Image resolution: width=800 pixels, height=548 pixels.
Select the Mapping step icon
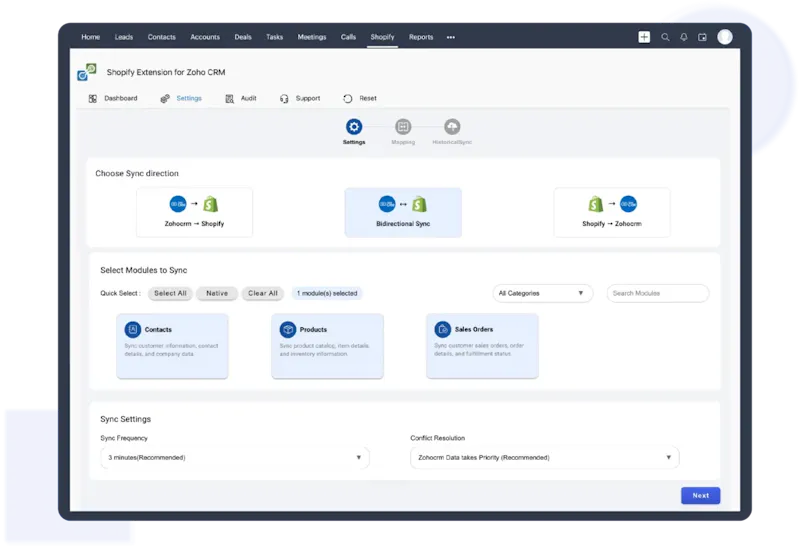click(403, 127)
